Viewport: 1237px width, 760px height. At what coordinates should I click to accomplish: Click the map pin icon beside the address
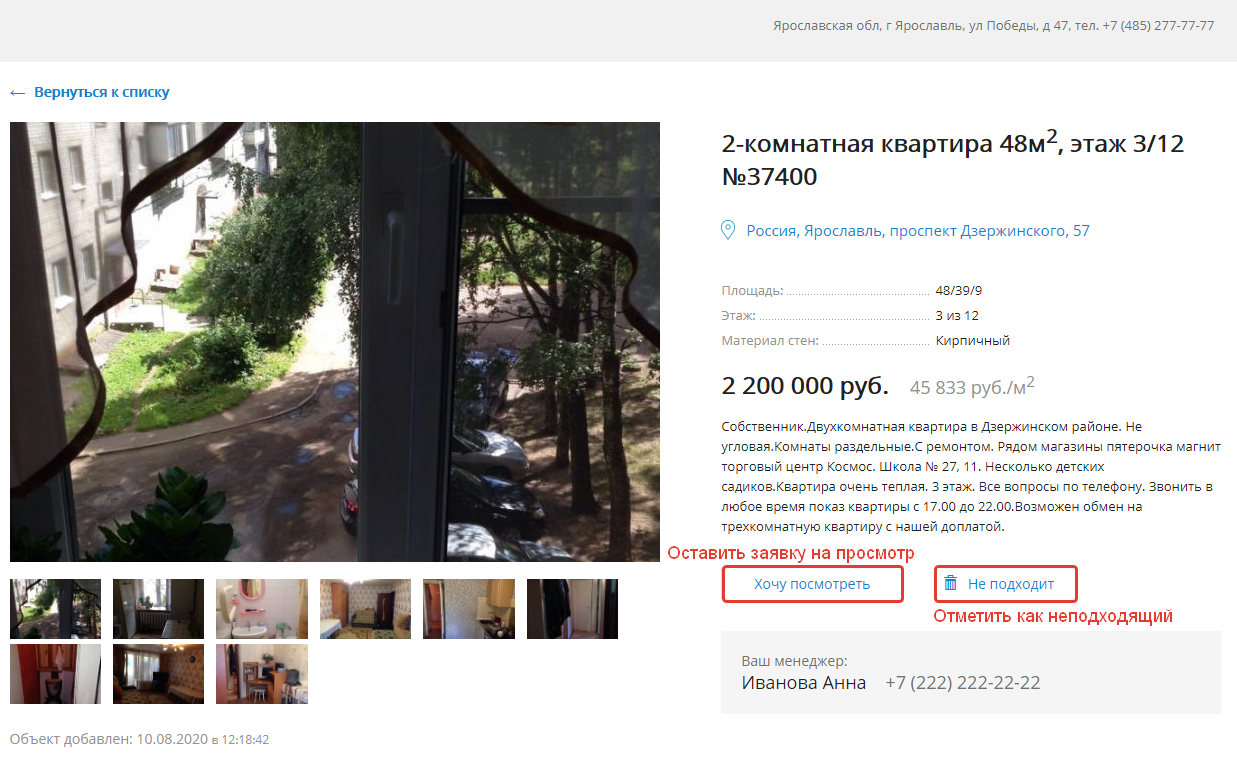coord(729,231)
